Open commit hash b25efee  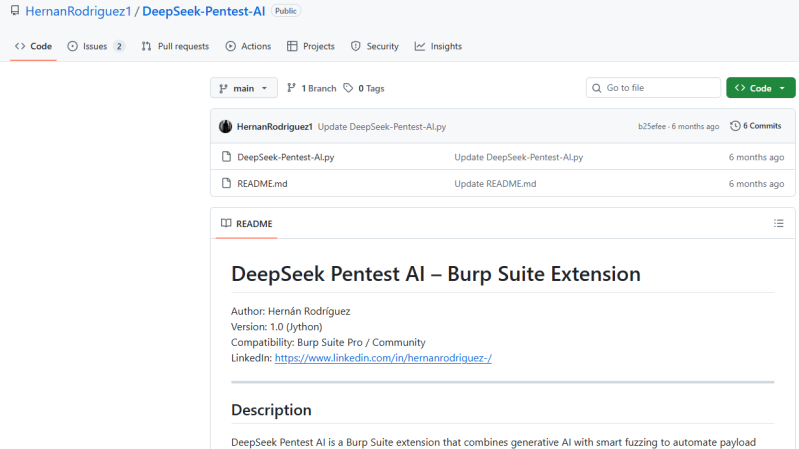(652, 127)
